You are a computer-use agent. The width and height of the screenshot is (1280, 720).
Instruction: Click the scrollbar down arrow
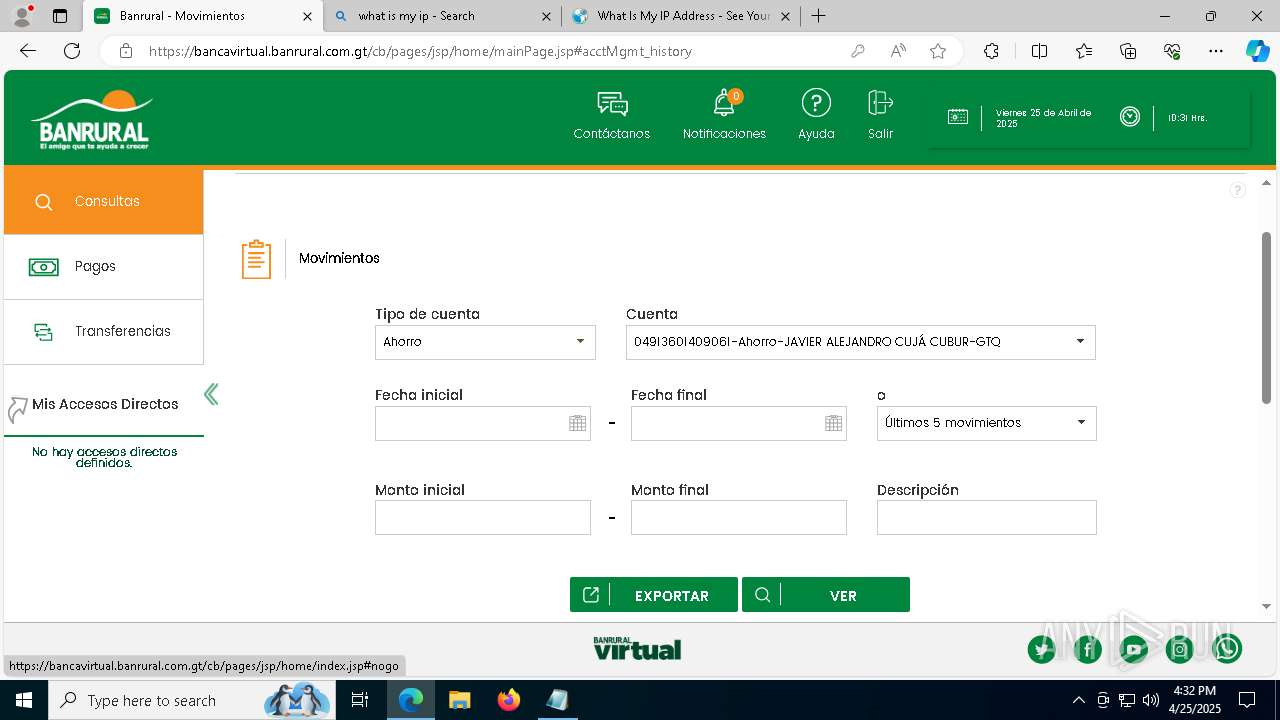(1266, 606)
